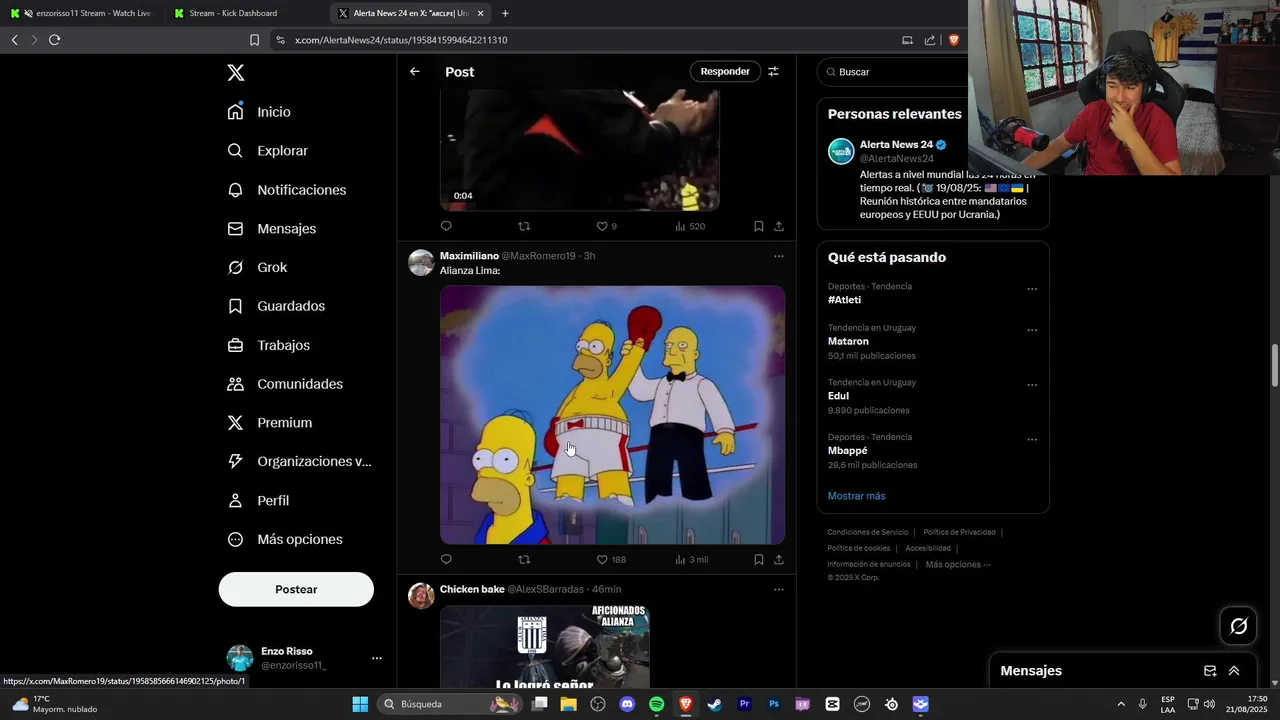The width and height of the screenshot is (1280, 720).
Task: Bookmark Maximiliano's post
Action: [x=759, y=560]
